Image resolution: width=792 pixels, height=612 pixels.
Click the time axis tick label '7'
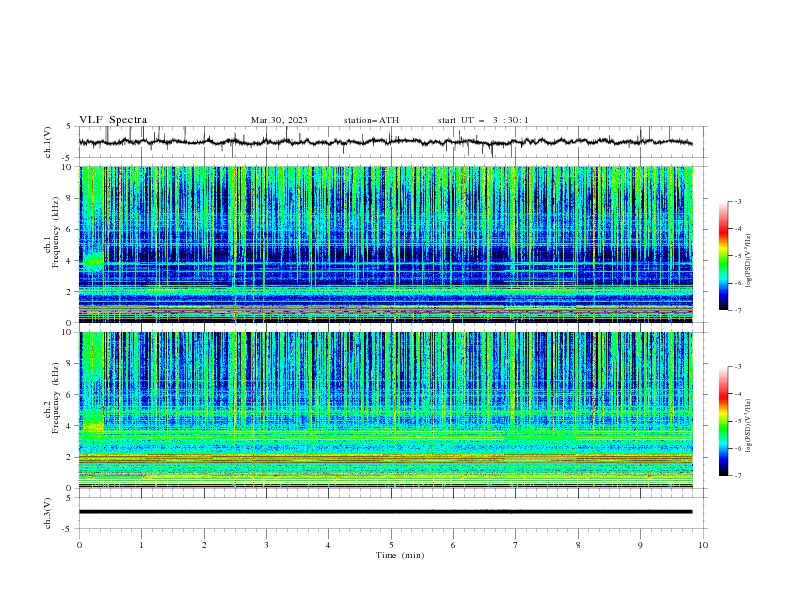tap(516, 545)
